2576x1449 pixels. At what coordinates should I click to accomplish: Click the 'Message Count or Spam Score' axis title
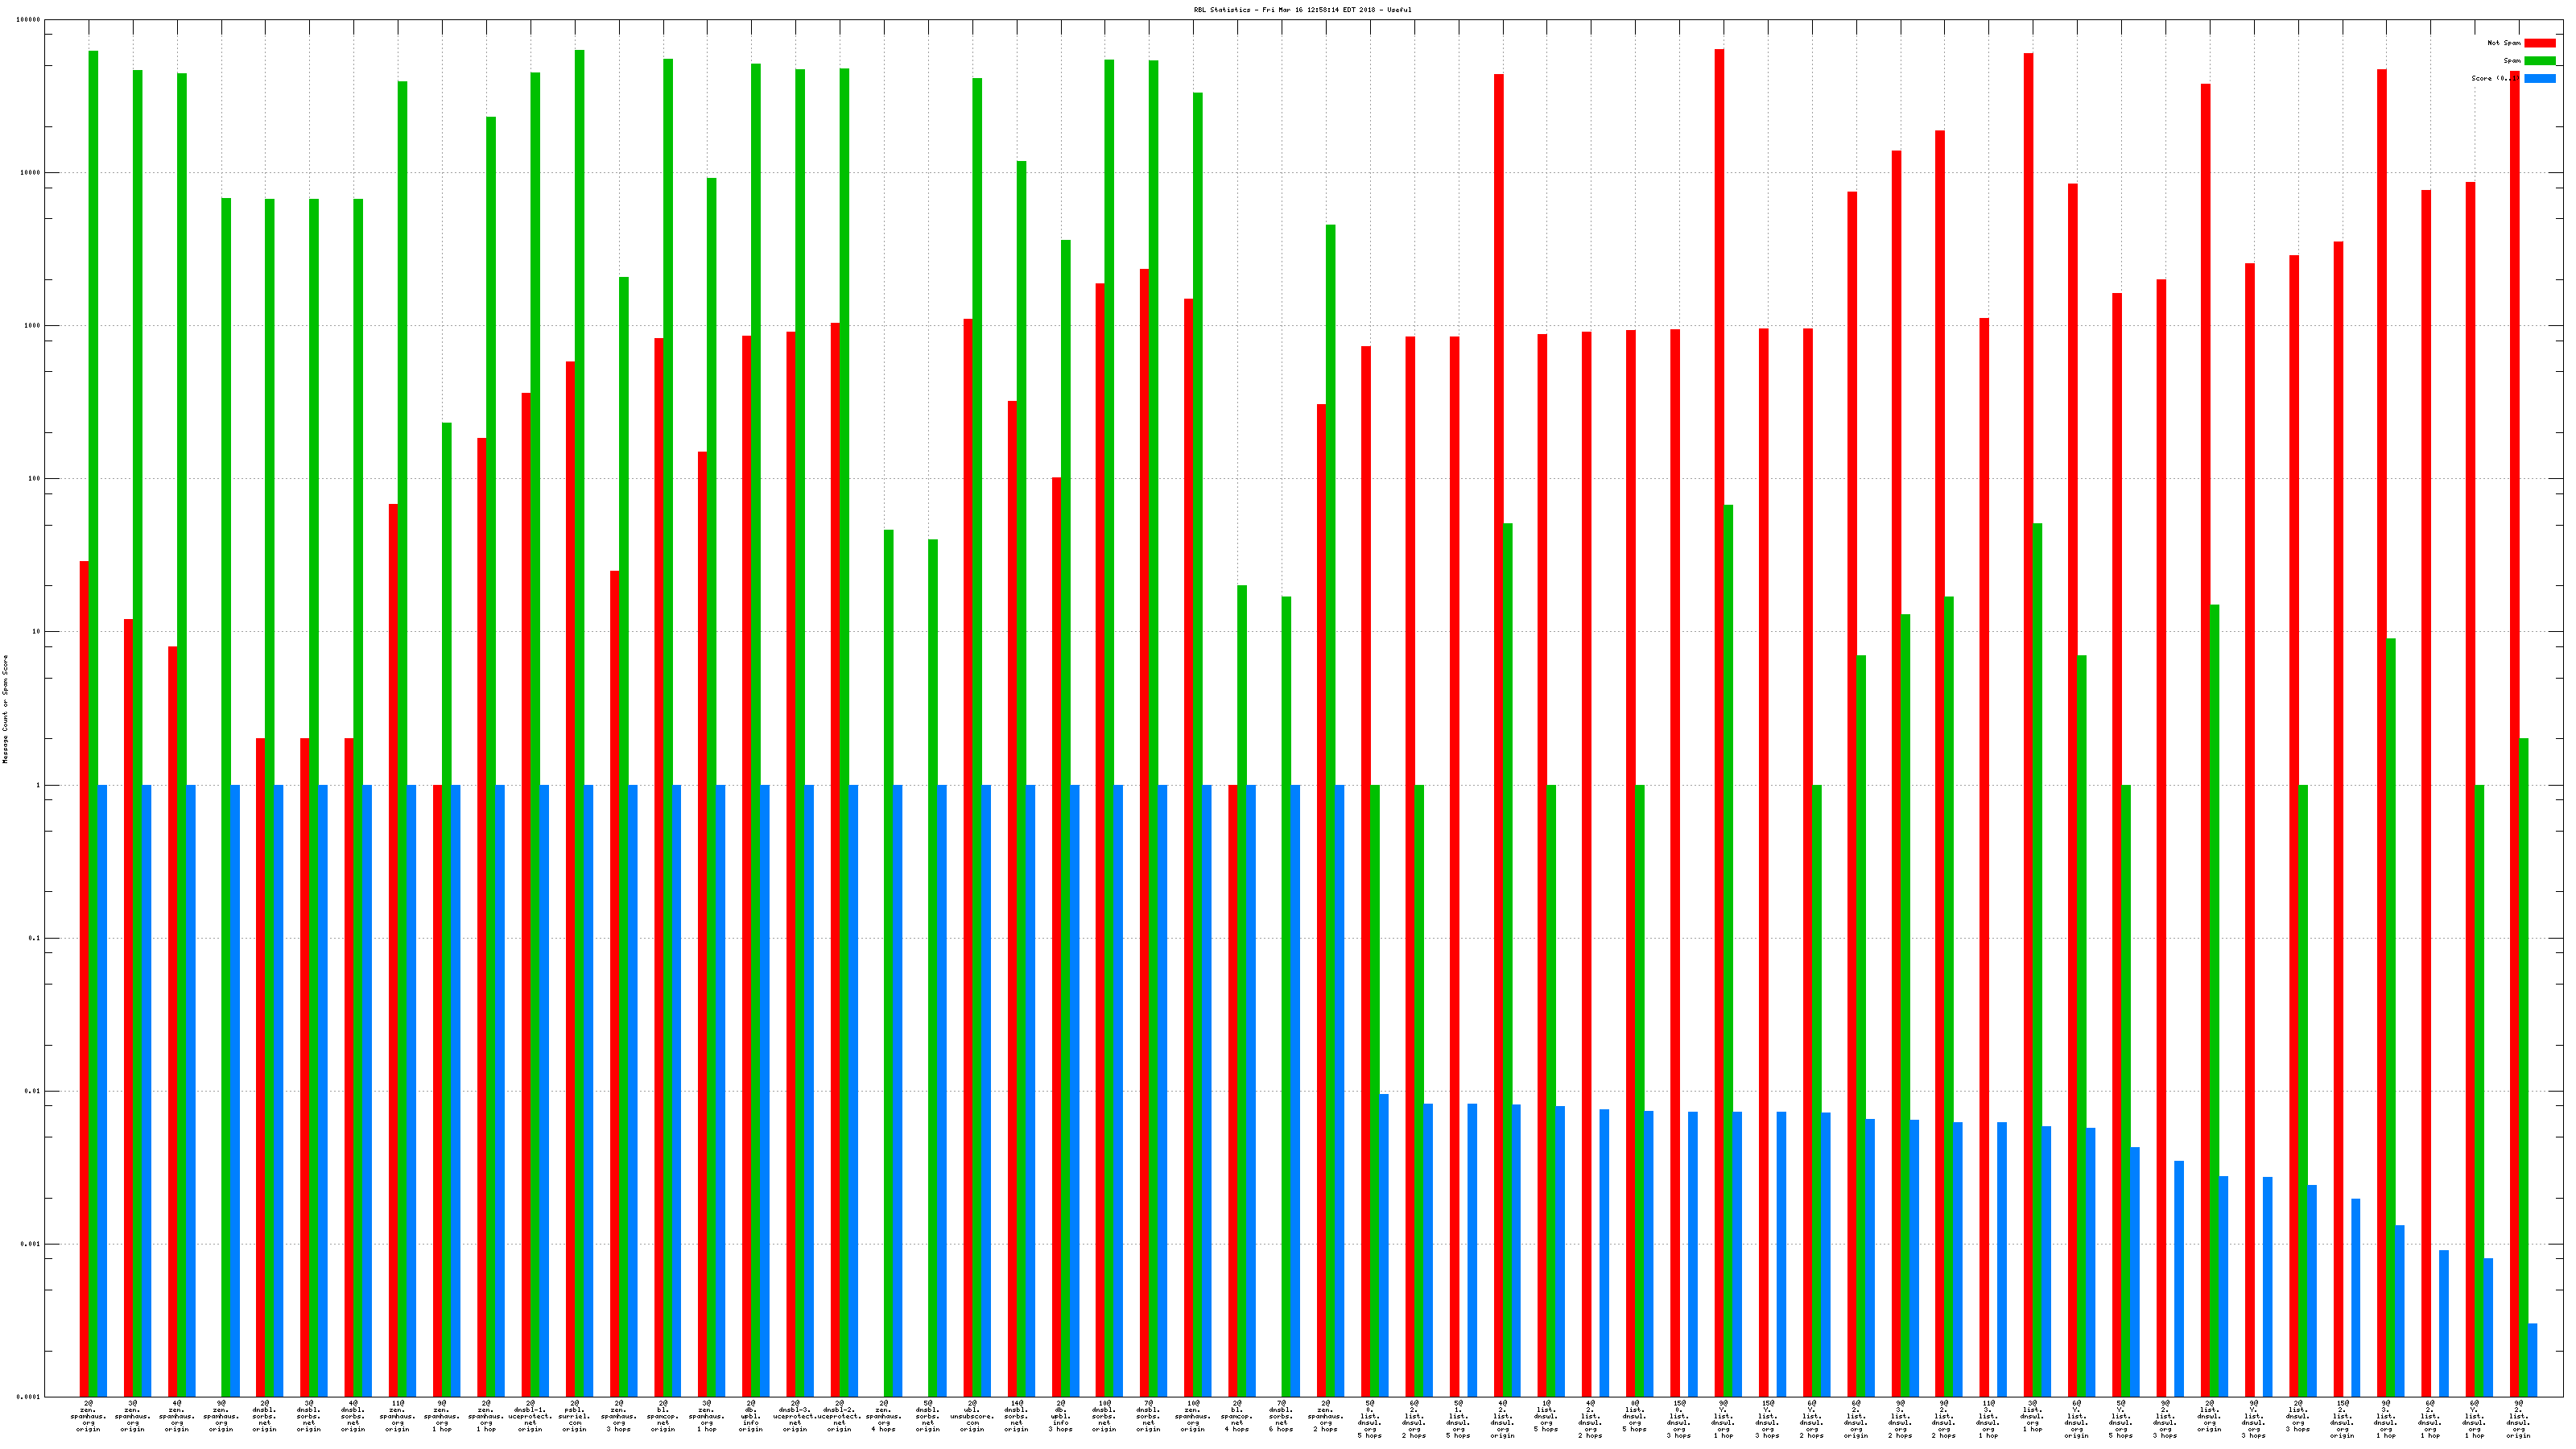tap(5, 709)
